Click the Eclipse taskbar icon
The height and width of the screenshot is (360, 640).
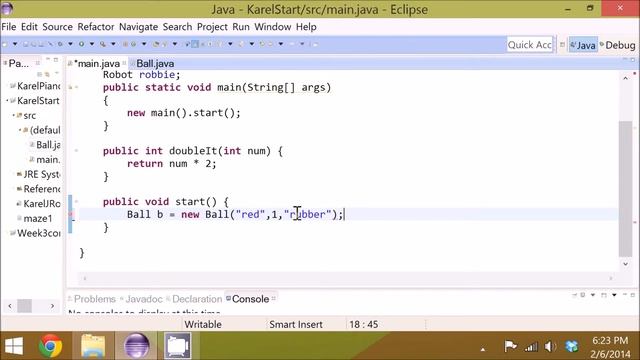coord(136,346)
